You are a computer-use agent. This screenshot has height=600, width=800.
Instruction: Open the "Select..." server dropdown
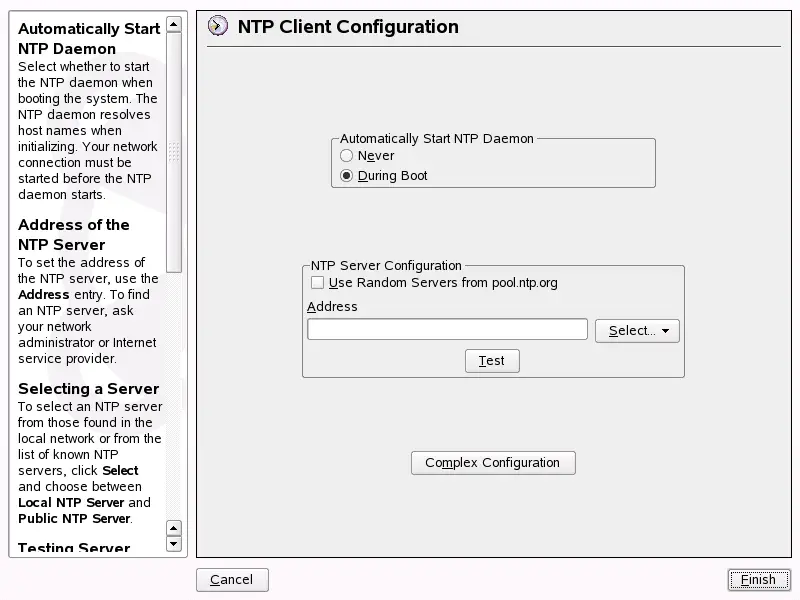coord(630,330)
